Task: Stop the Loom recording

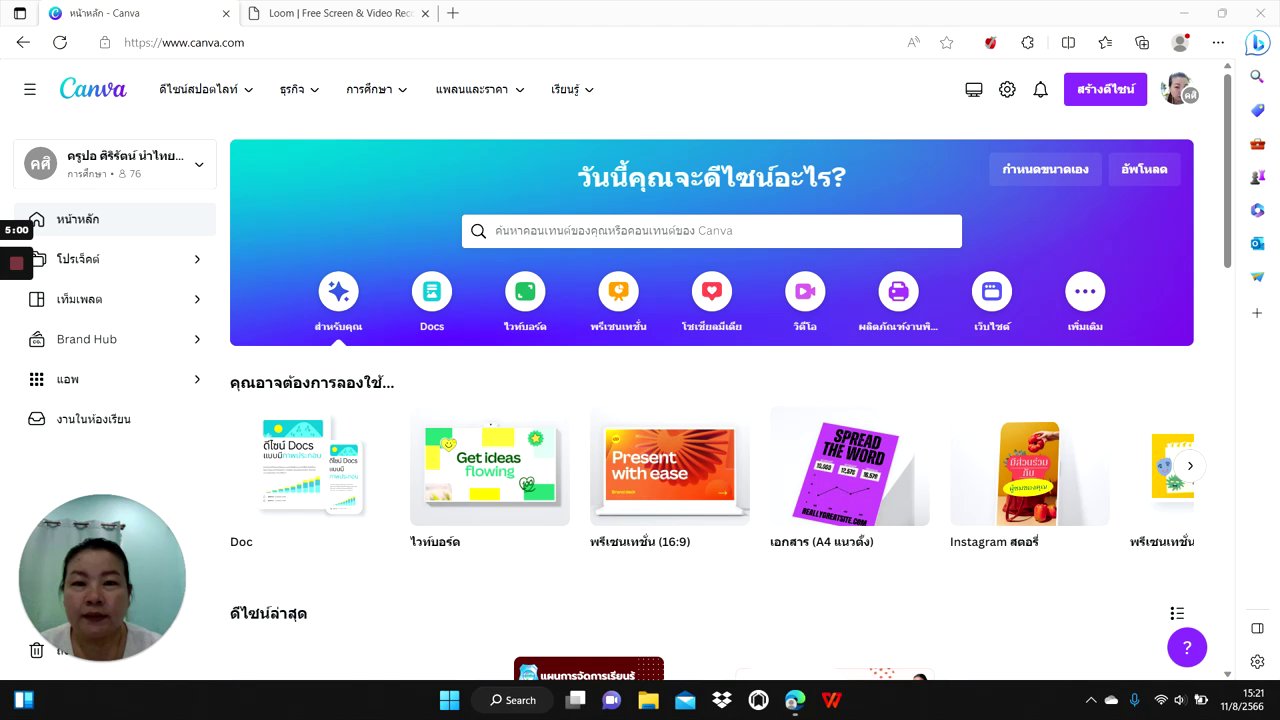Action: click(x=16, y=263)
